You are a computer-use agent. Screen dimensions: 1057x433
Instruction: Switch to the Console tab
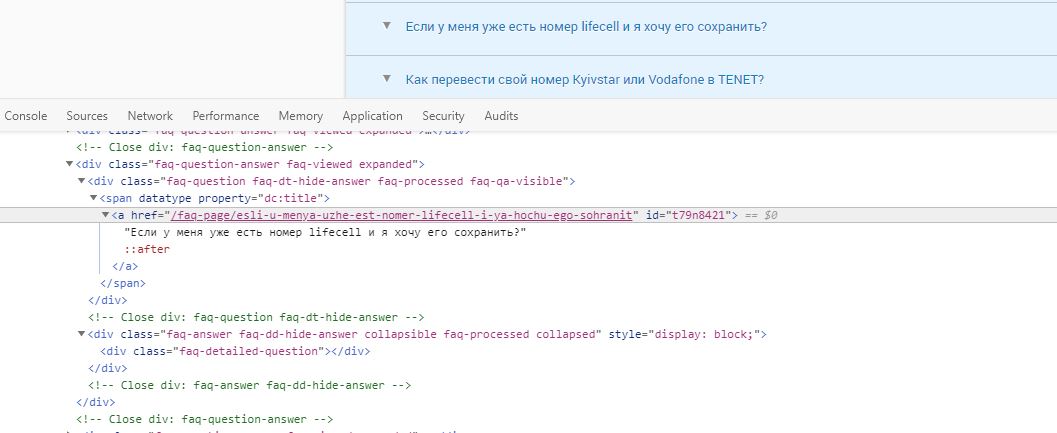pos(26,116)
